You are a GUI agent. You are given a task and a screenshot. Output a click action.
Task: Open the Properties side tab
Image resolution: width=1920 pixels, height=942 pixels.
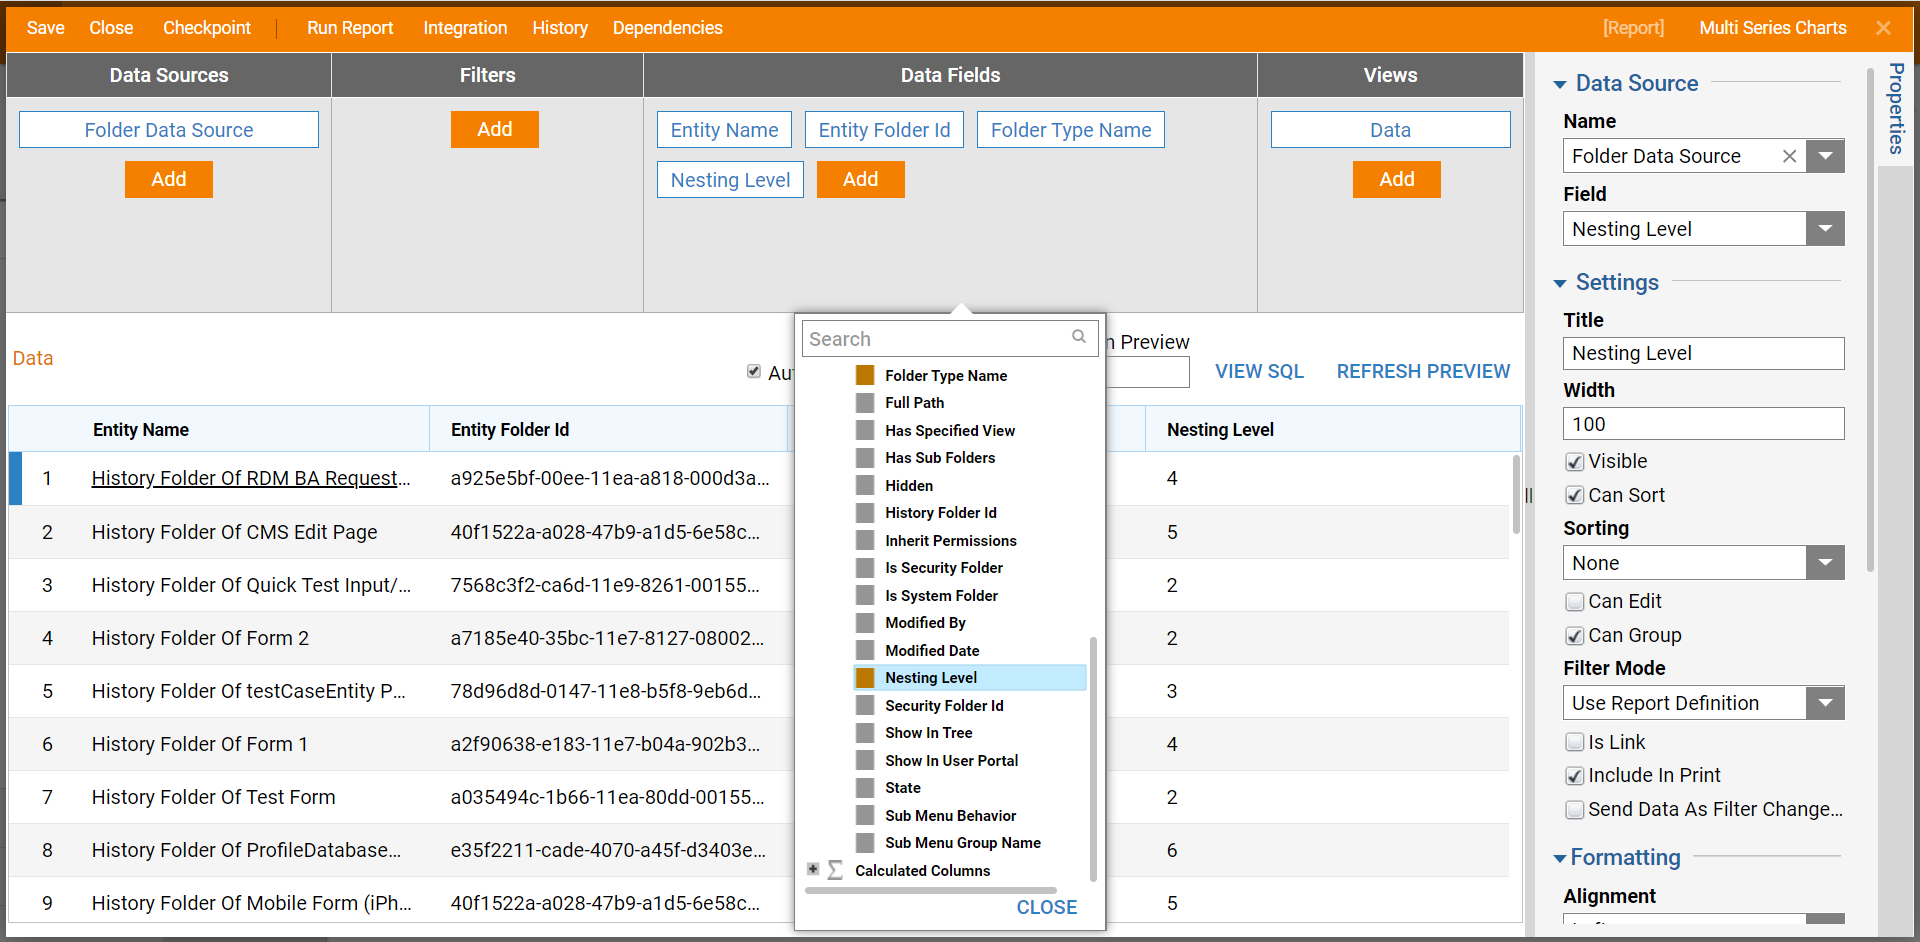point(1896,109)
